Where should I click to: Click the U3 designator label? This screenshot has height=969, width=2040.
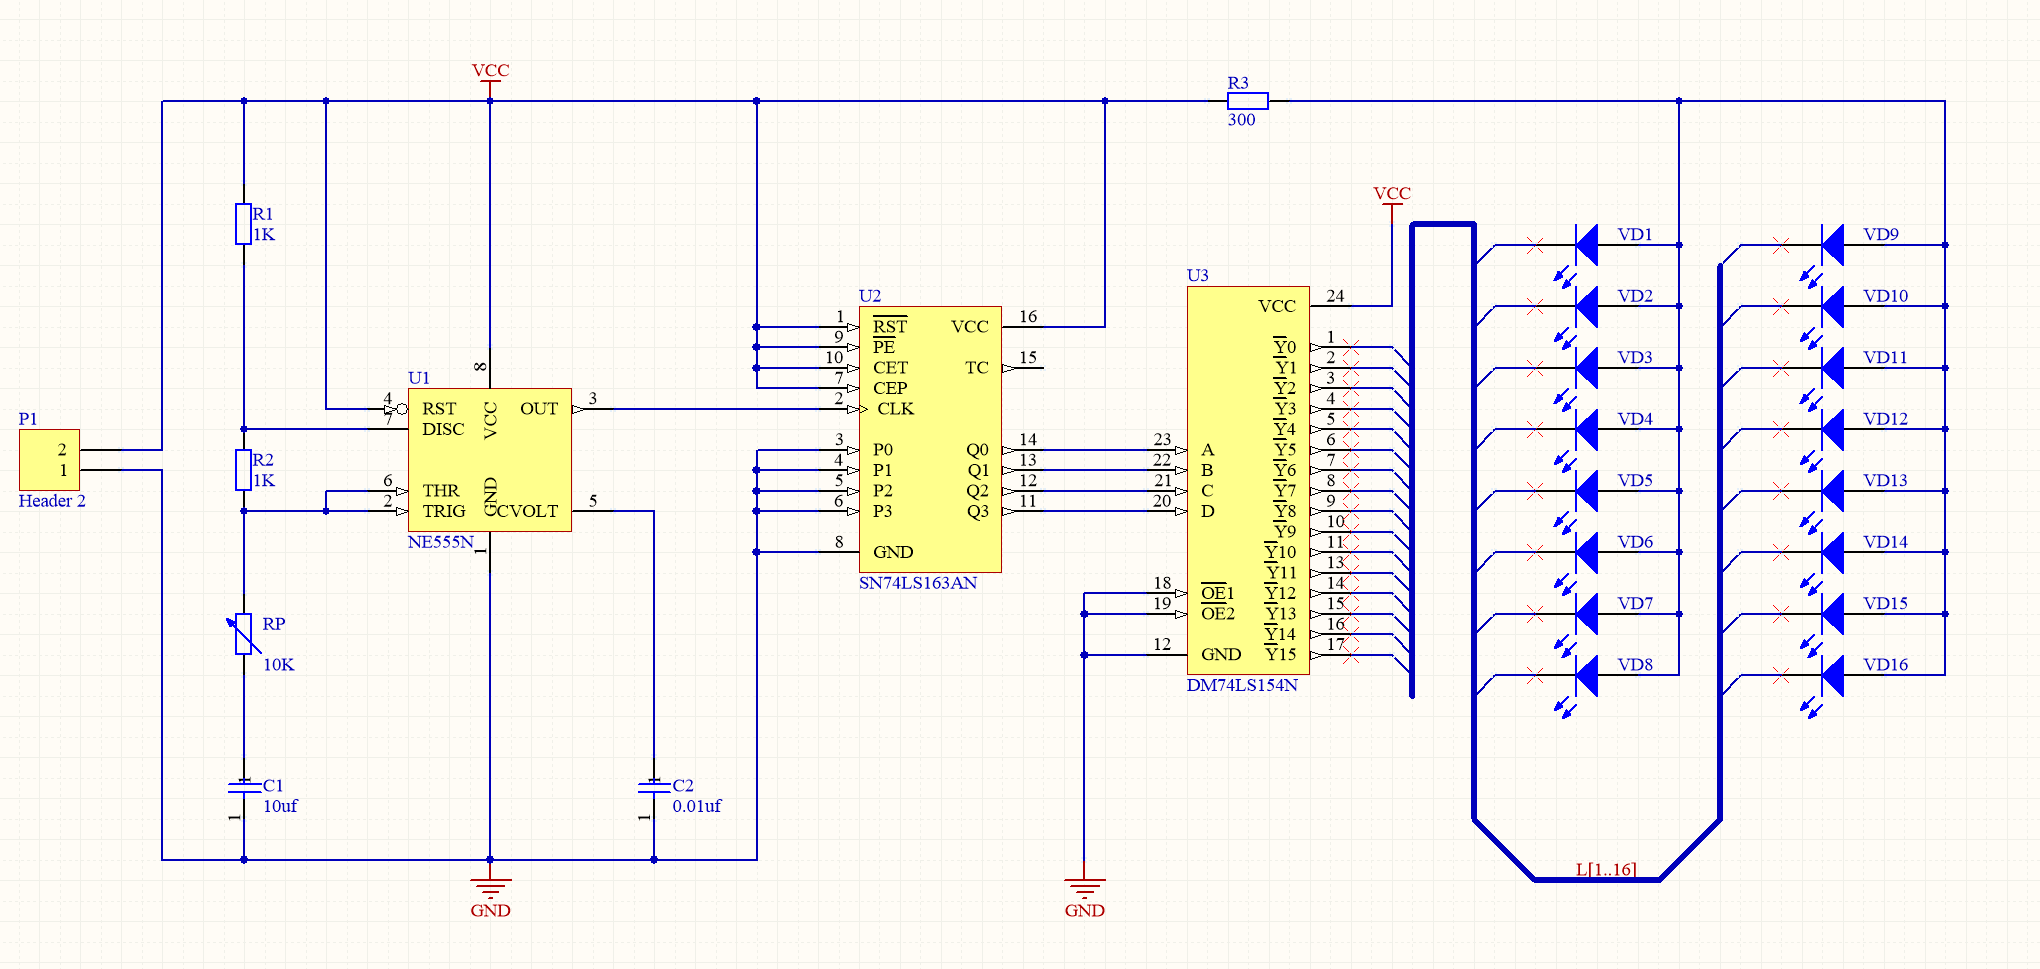tap(1197, 276)
